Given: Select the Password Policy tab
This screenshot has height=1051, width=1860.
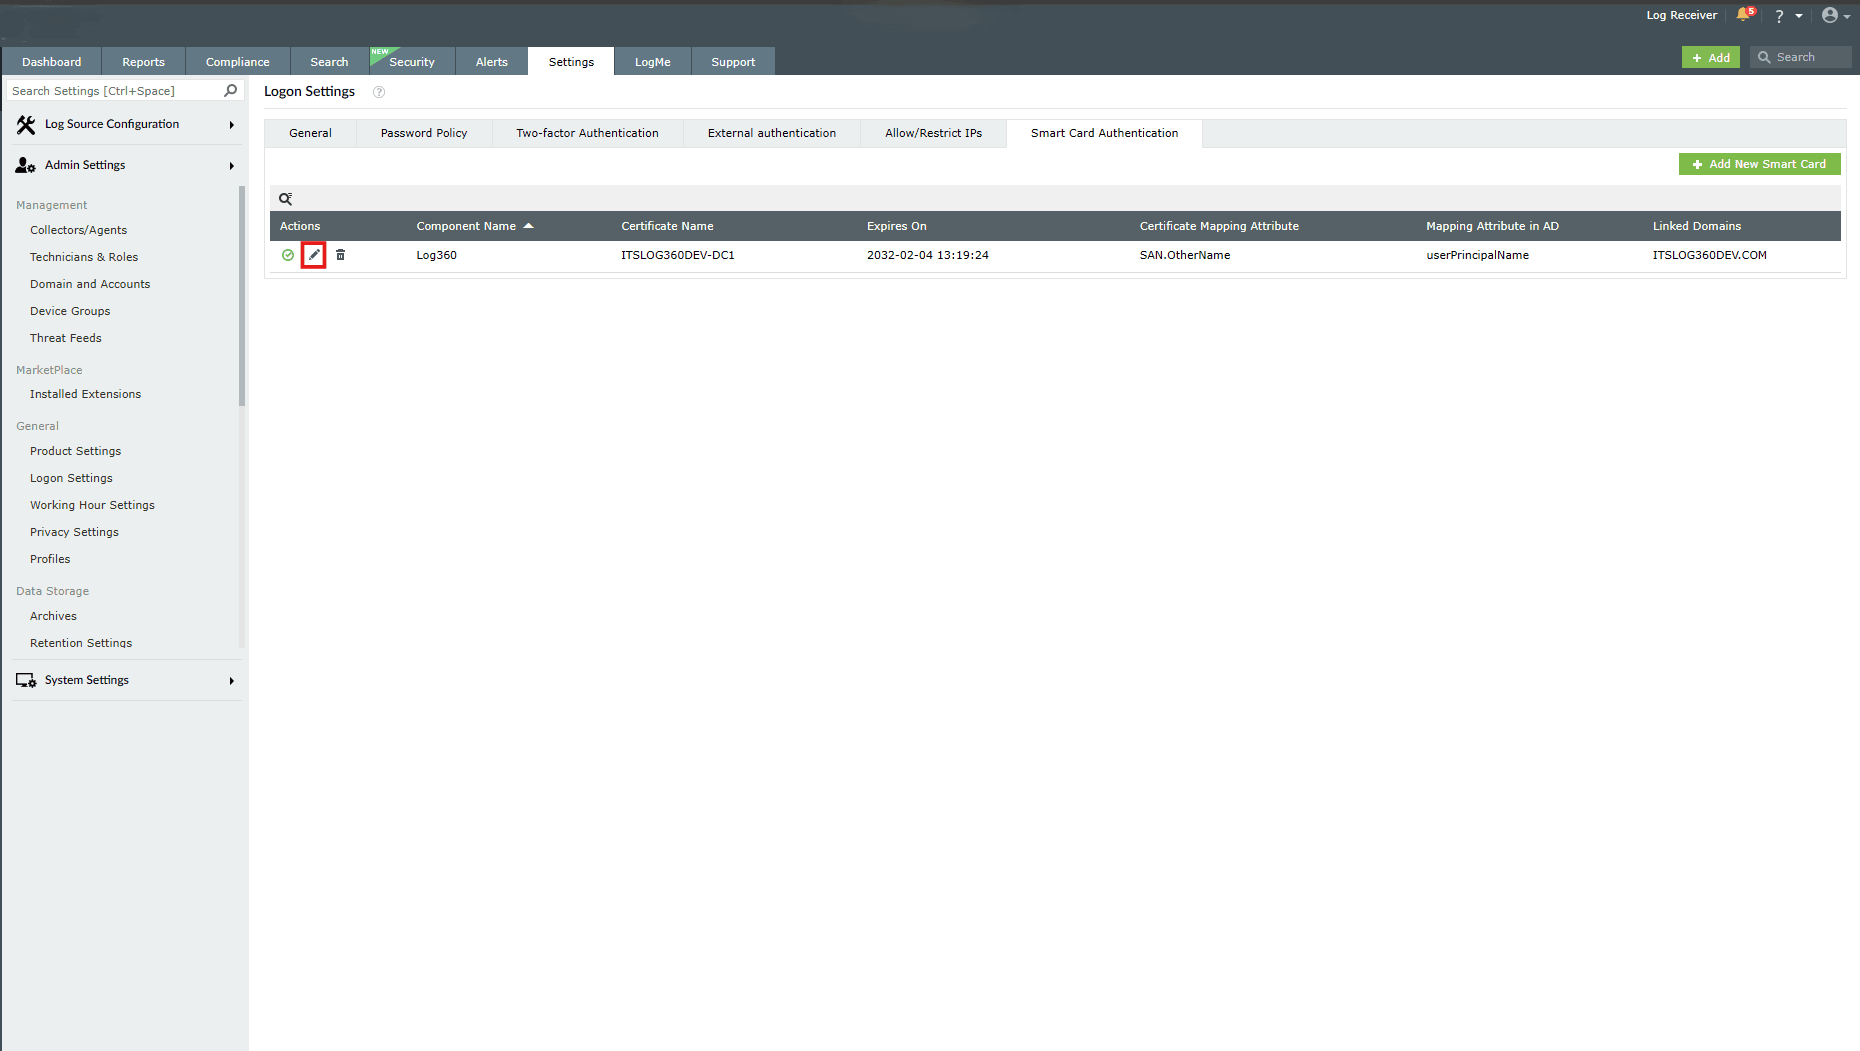Looking at the screenshot, I should click(424, 133).
